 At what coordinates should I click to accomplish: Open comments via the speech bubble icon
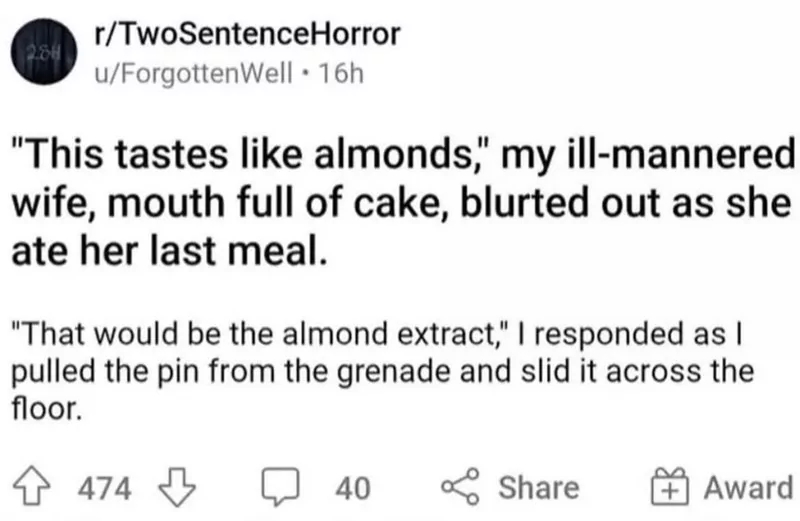280,486
